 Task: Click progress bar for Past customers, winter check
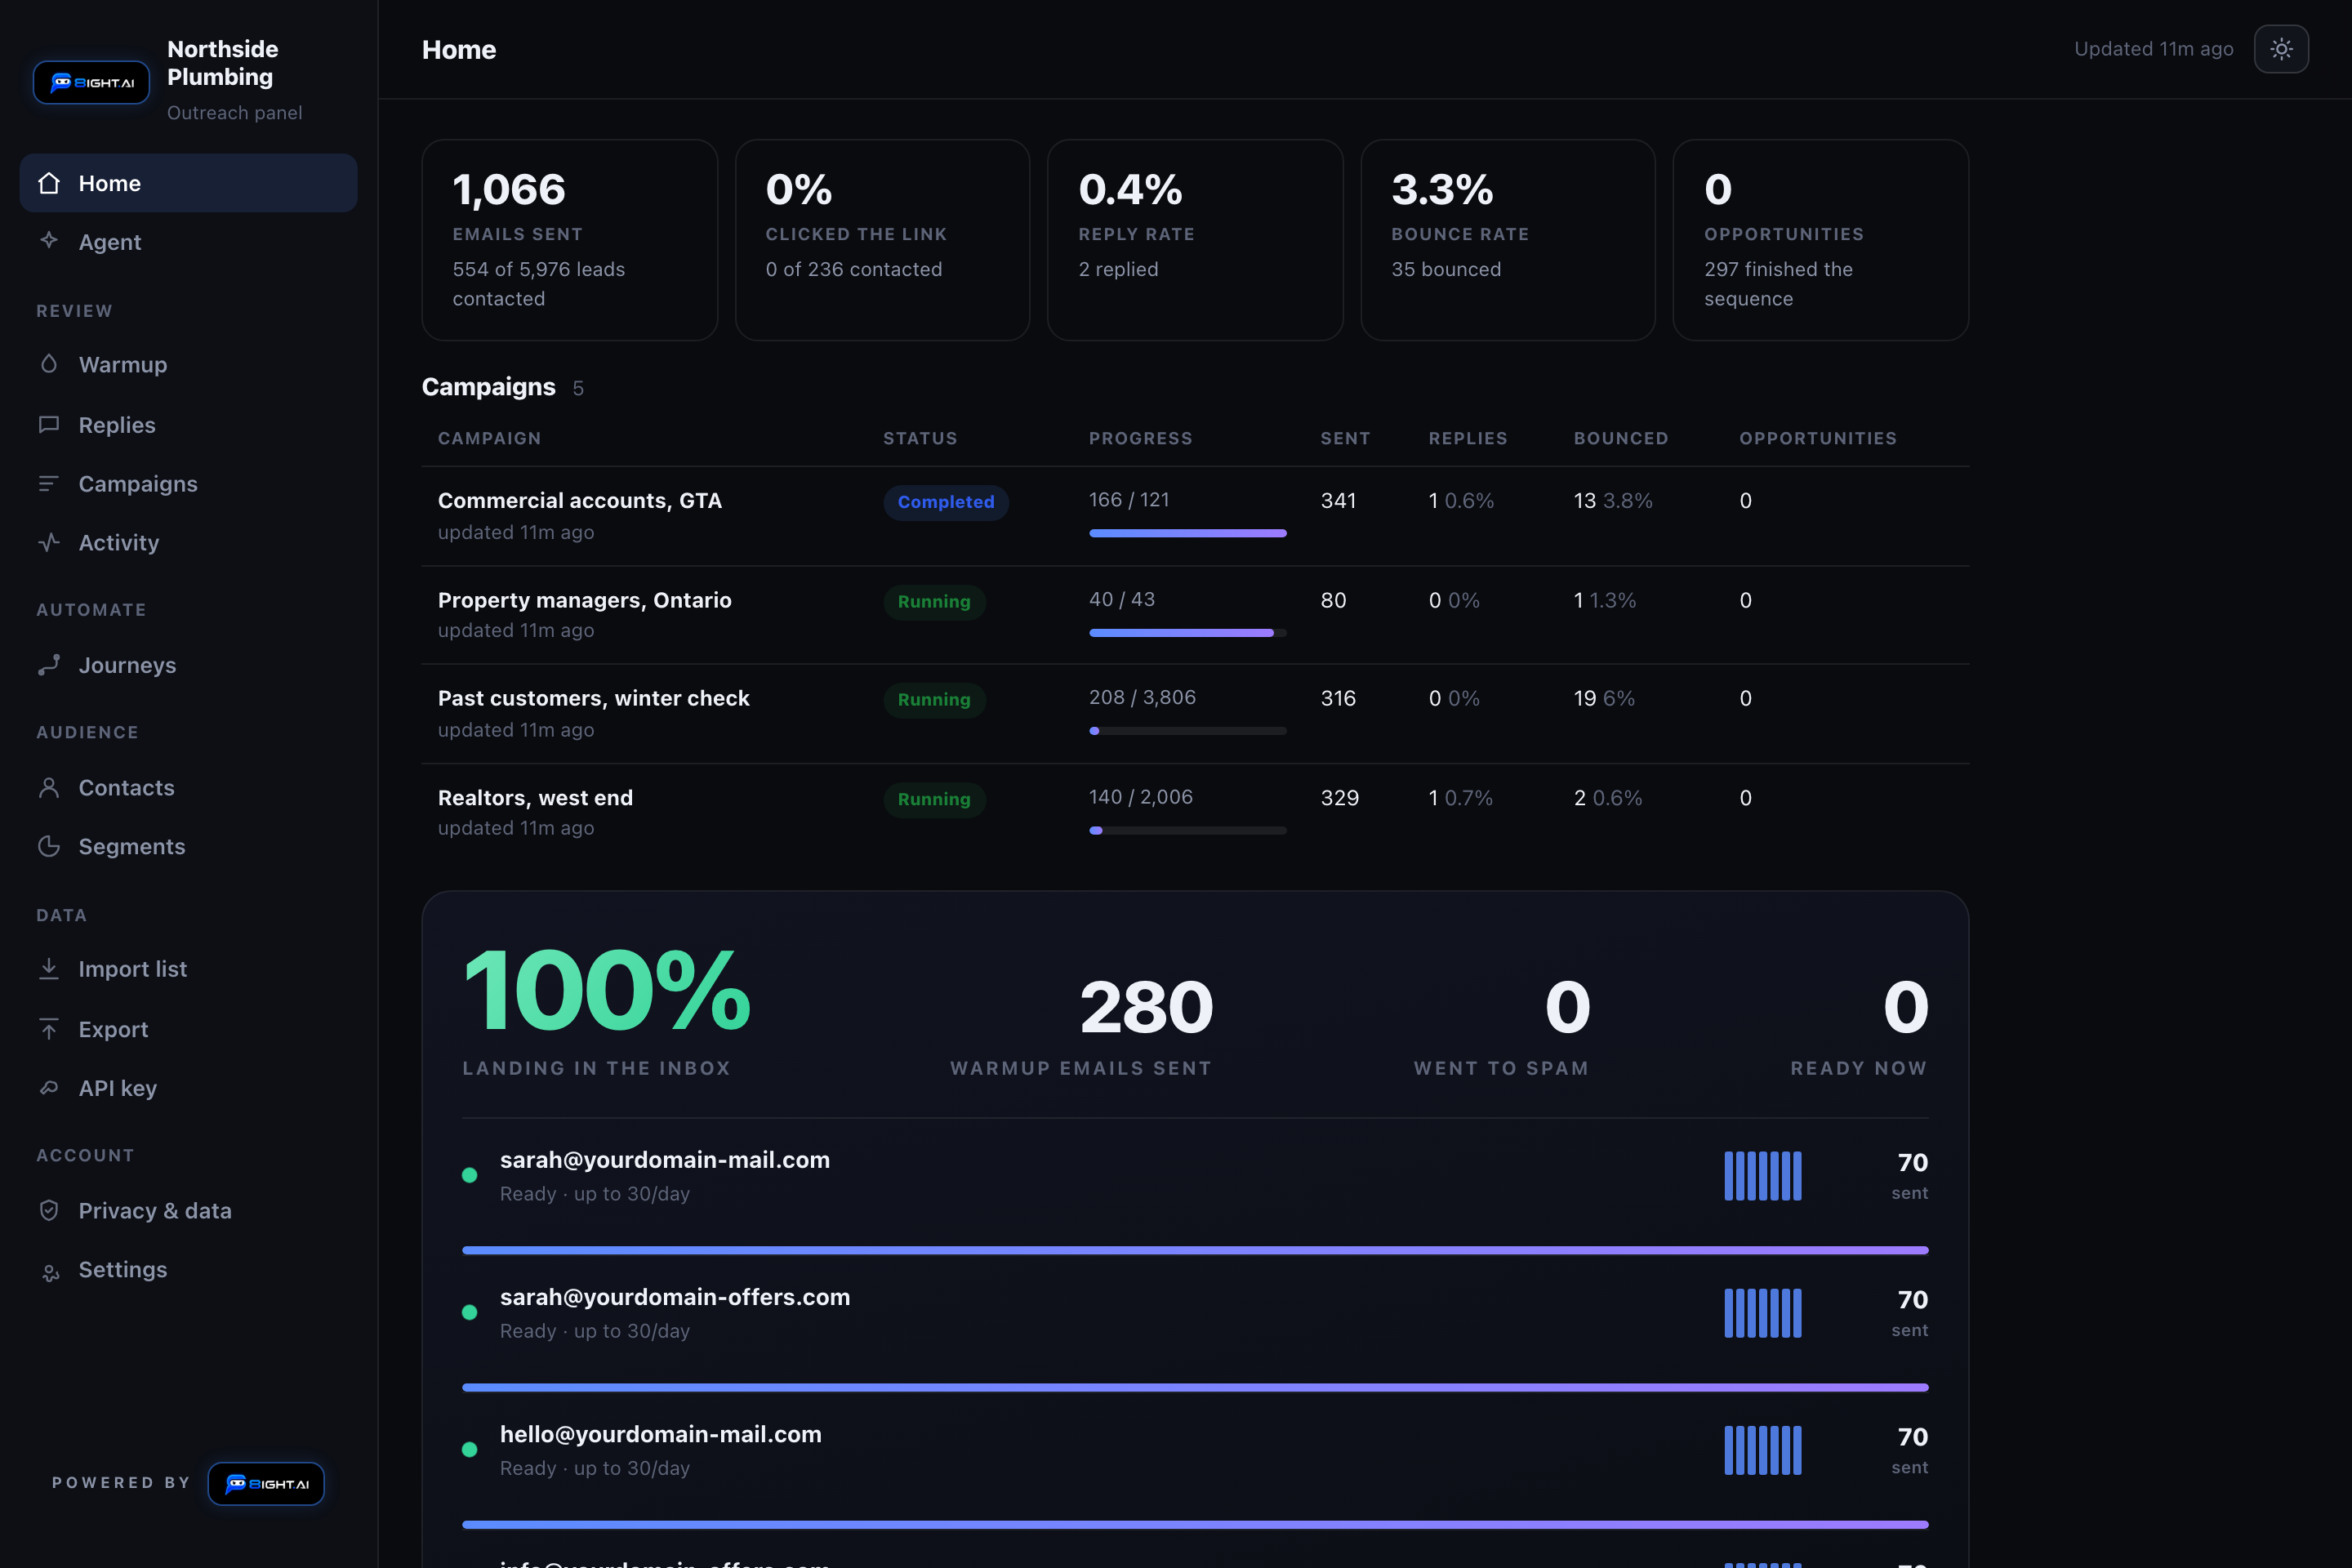1187,731
